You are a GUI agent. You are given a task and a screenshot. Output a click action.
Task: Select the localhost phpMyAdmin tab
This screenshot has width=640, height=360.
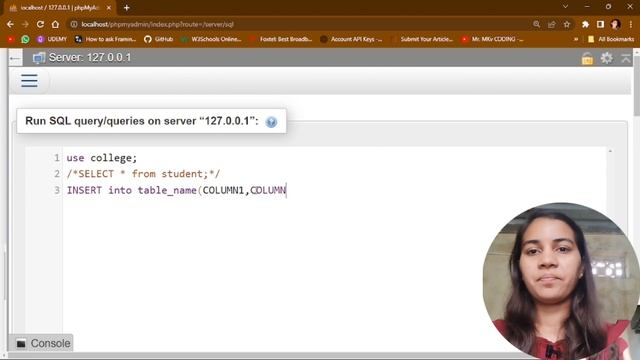(60, 8)
